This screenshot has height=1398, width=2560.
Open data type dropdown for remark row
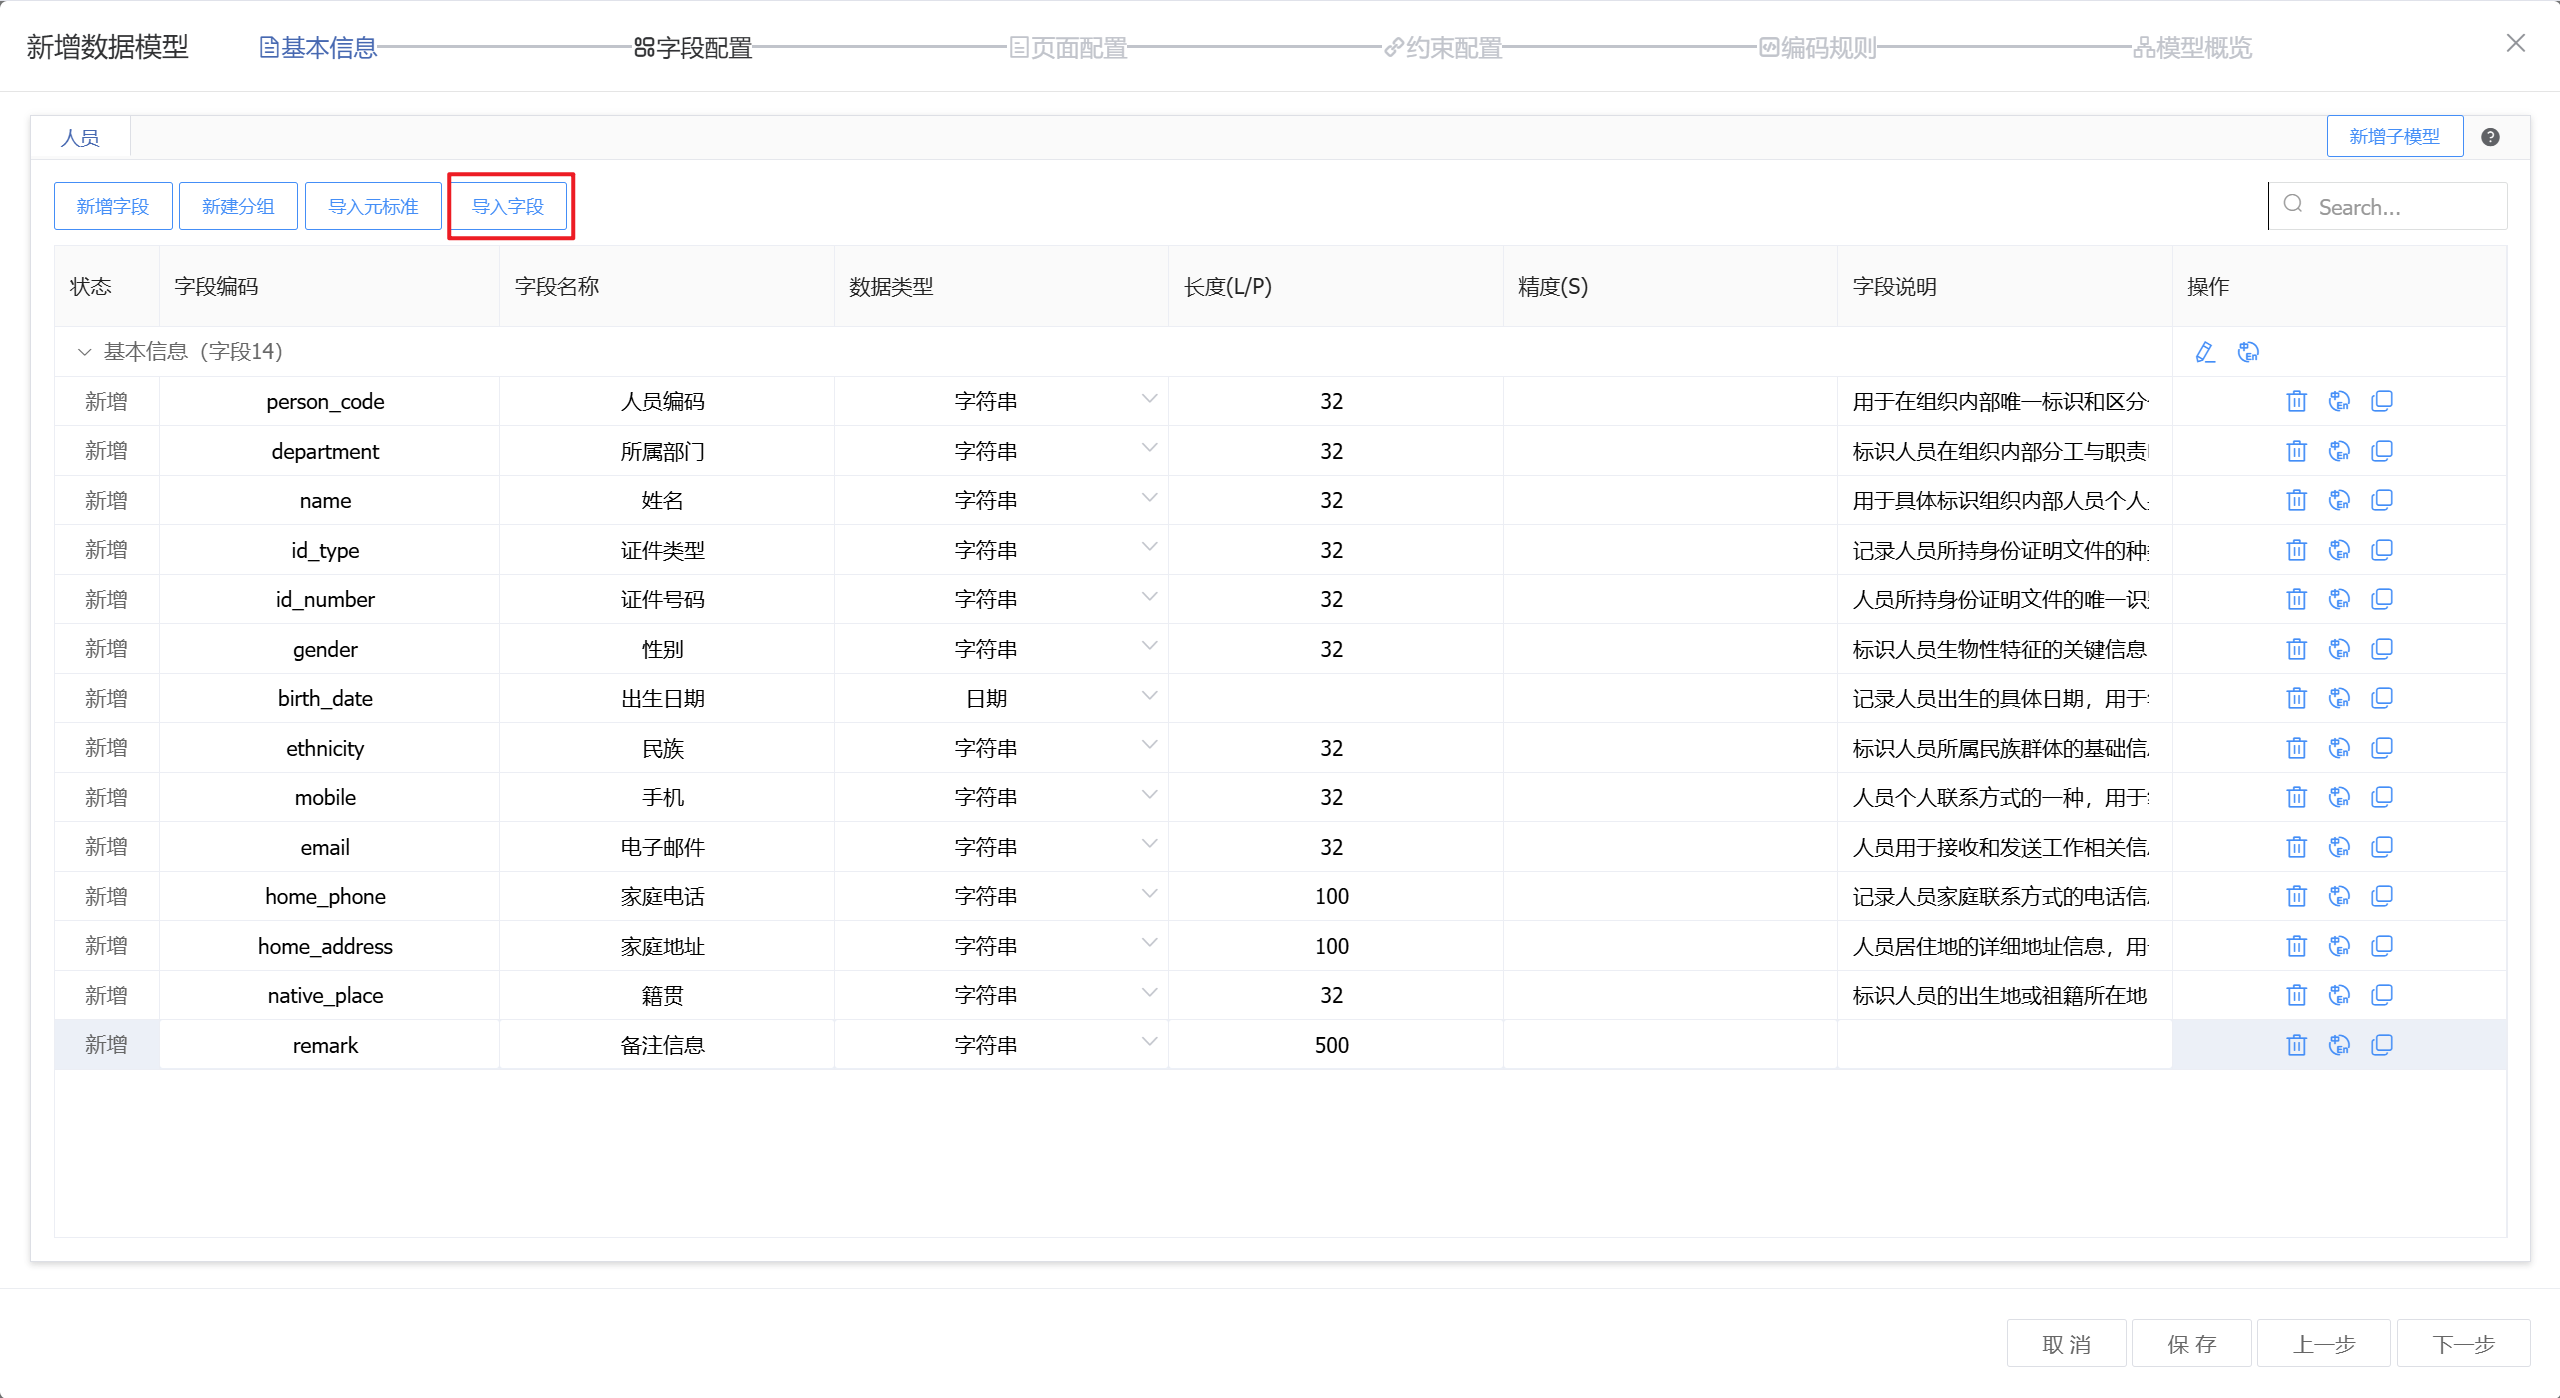(x=1149, y=1042)
